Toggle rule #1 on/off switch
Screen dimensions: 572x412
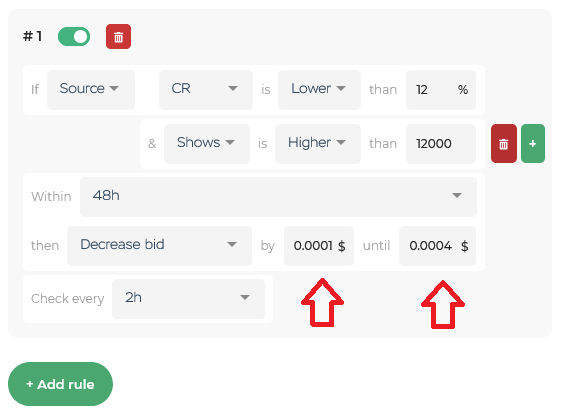coord(74,36)
